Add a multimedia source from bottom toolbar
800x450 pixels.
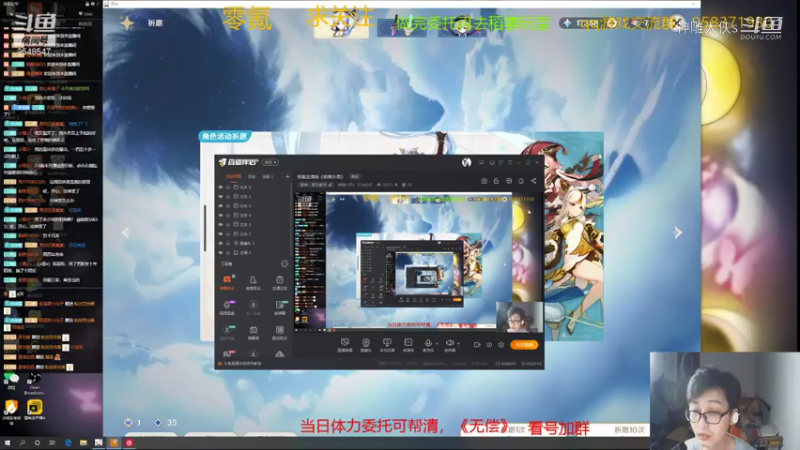pyautogui.click(x=408, y=344)
